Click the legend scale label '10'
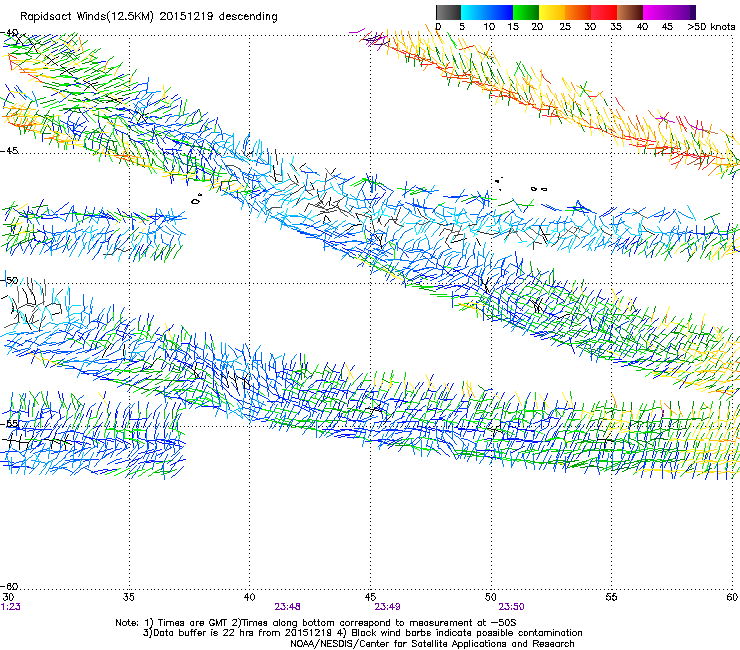The height and width of the screenshot is (650, 740). tap(488, 27)
